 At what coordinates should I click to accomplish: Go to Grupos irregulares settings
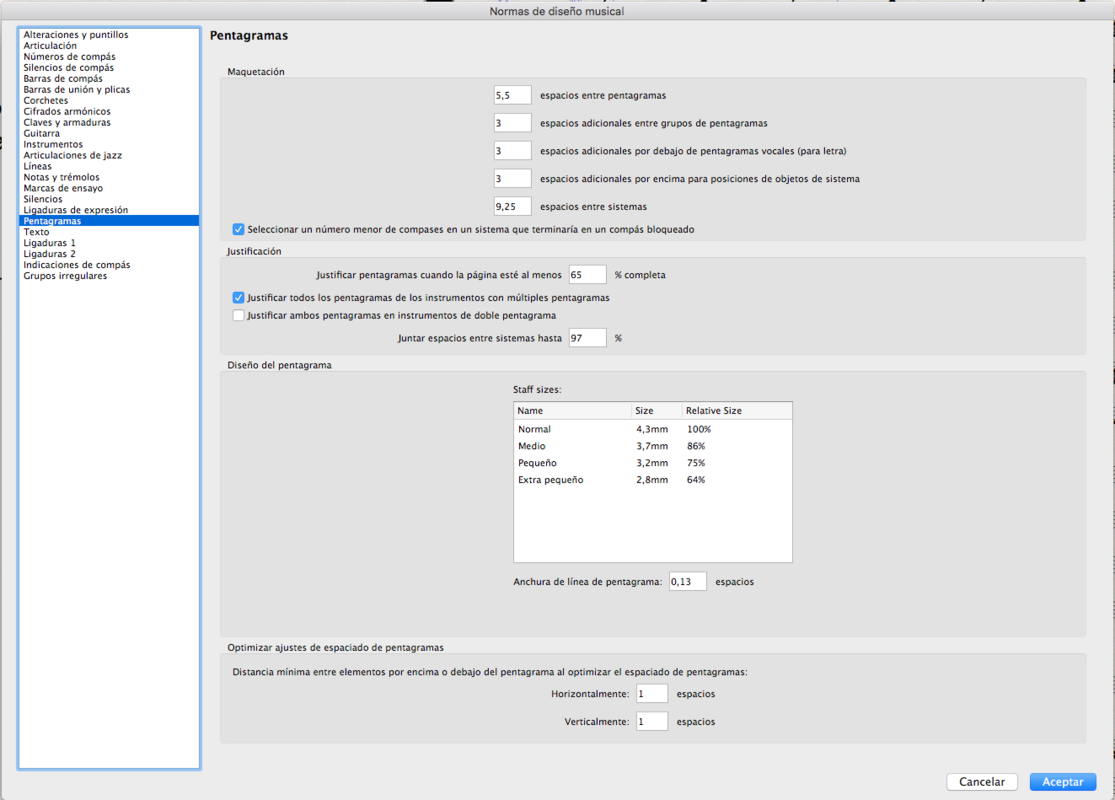coord(65,276)
